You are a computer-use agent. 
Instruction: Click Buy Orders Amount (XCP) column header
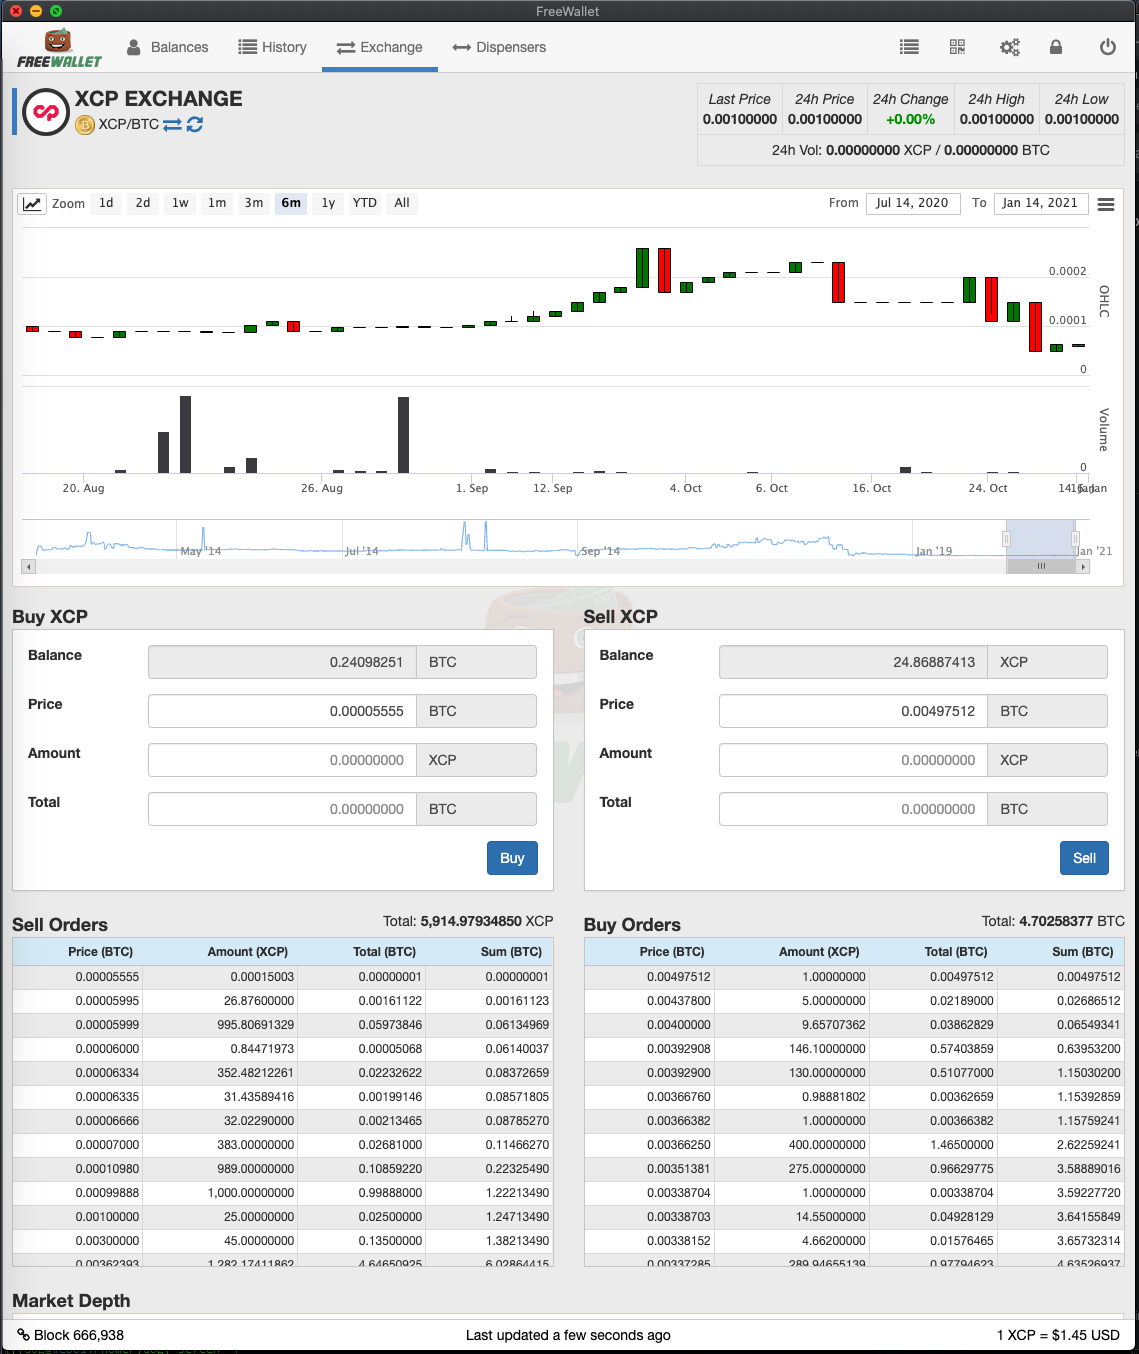tap(819, 952)
